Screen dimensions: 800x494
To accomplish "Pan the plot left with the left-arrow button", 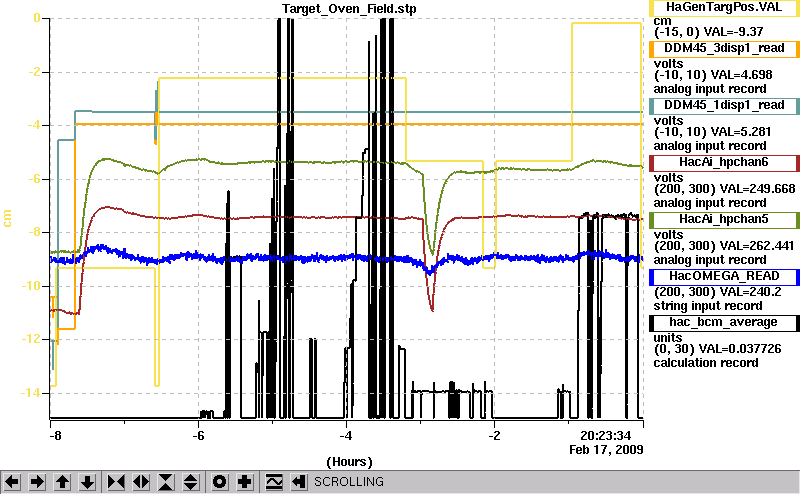I will [x=12, y=482].
